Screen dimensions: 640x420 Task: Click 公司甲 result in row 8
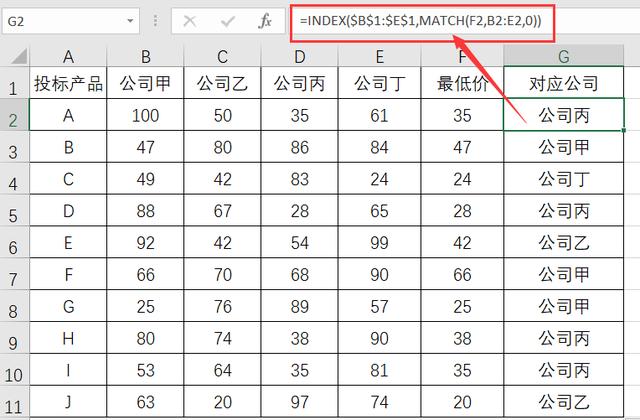(x=564, y=306)
